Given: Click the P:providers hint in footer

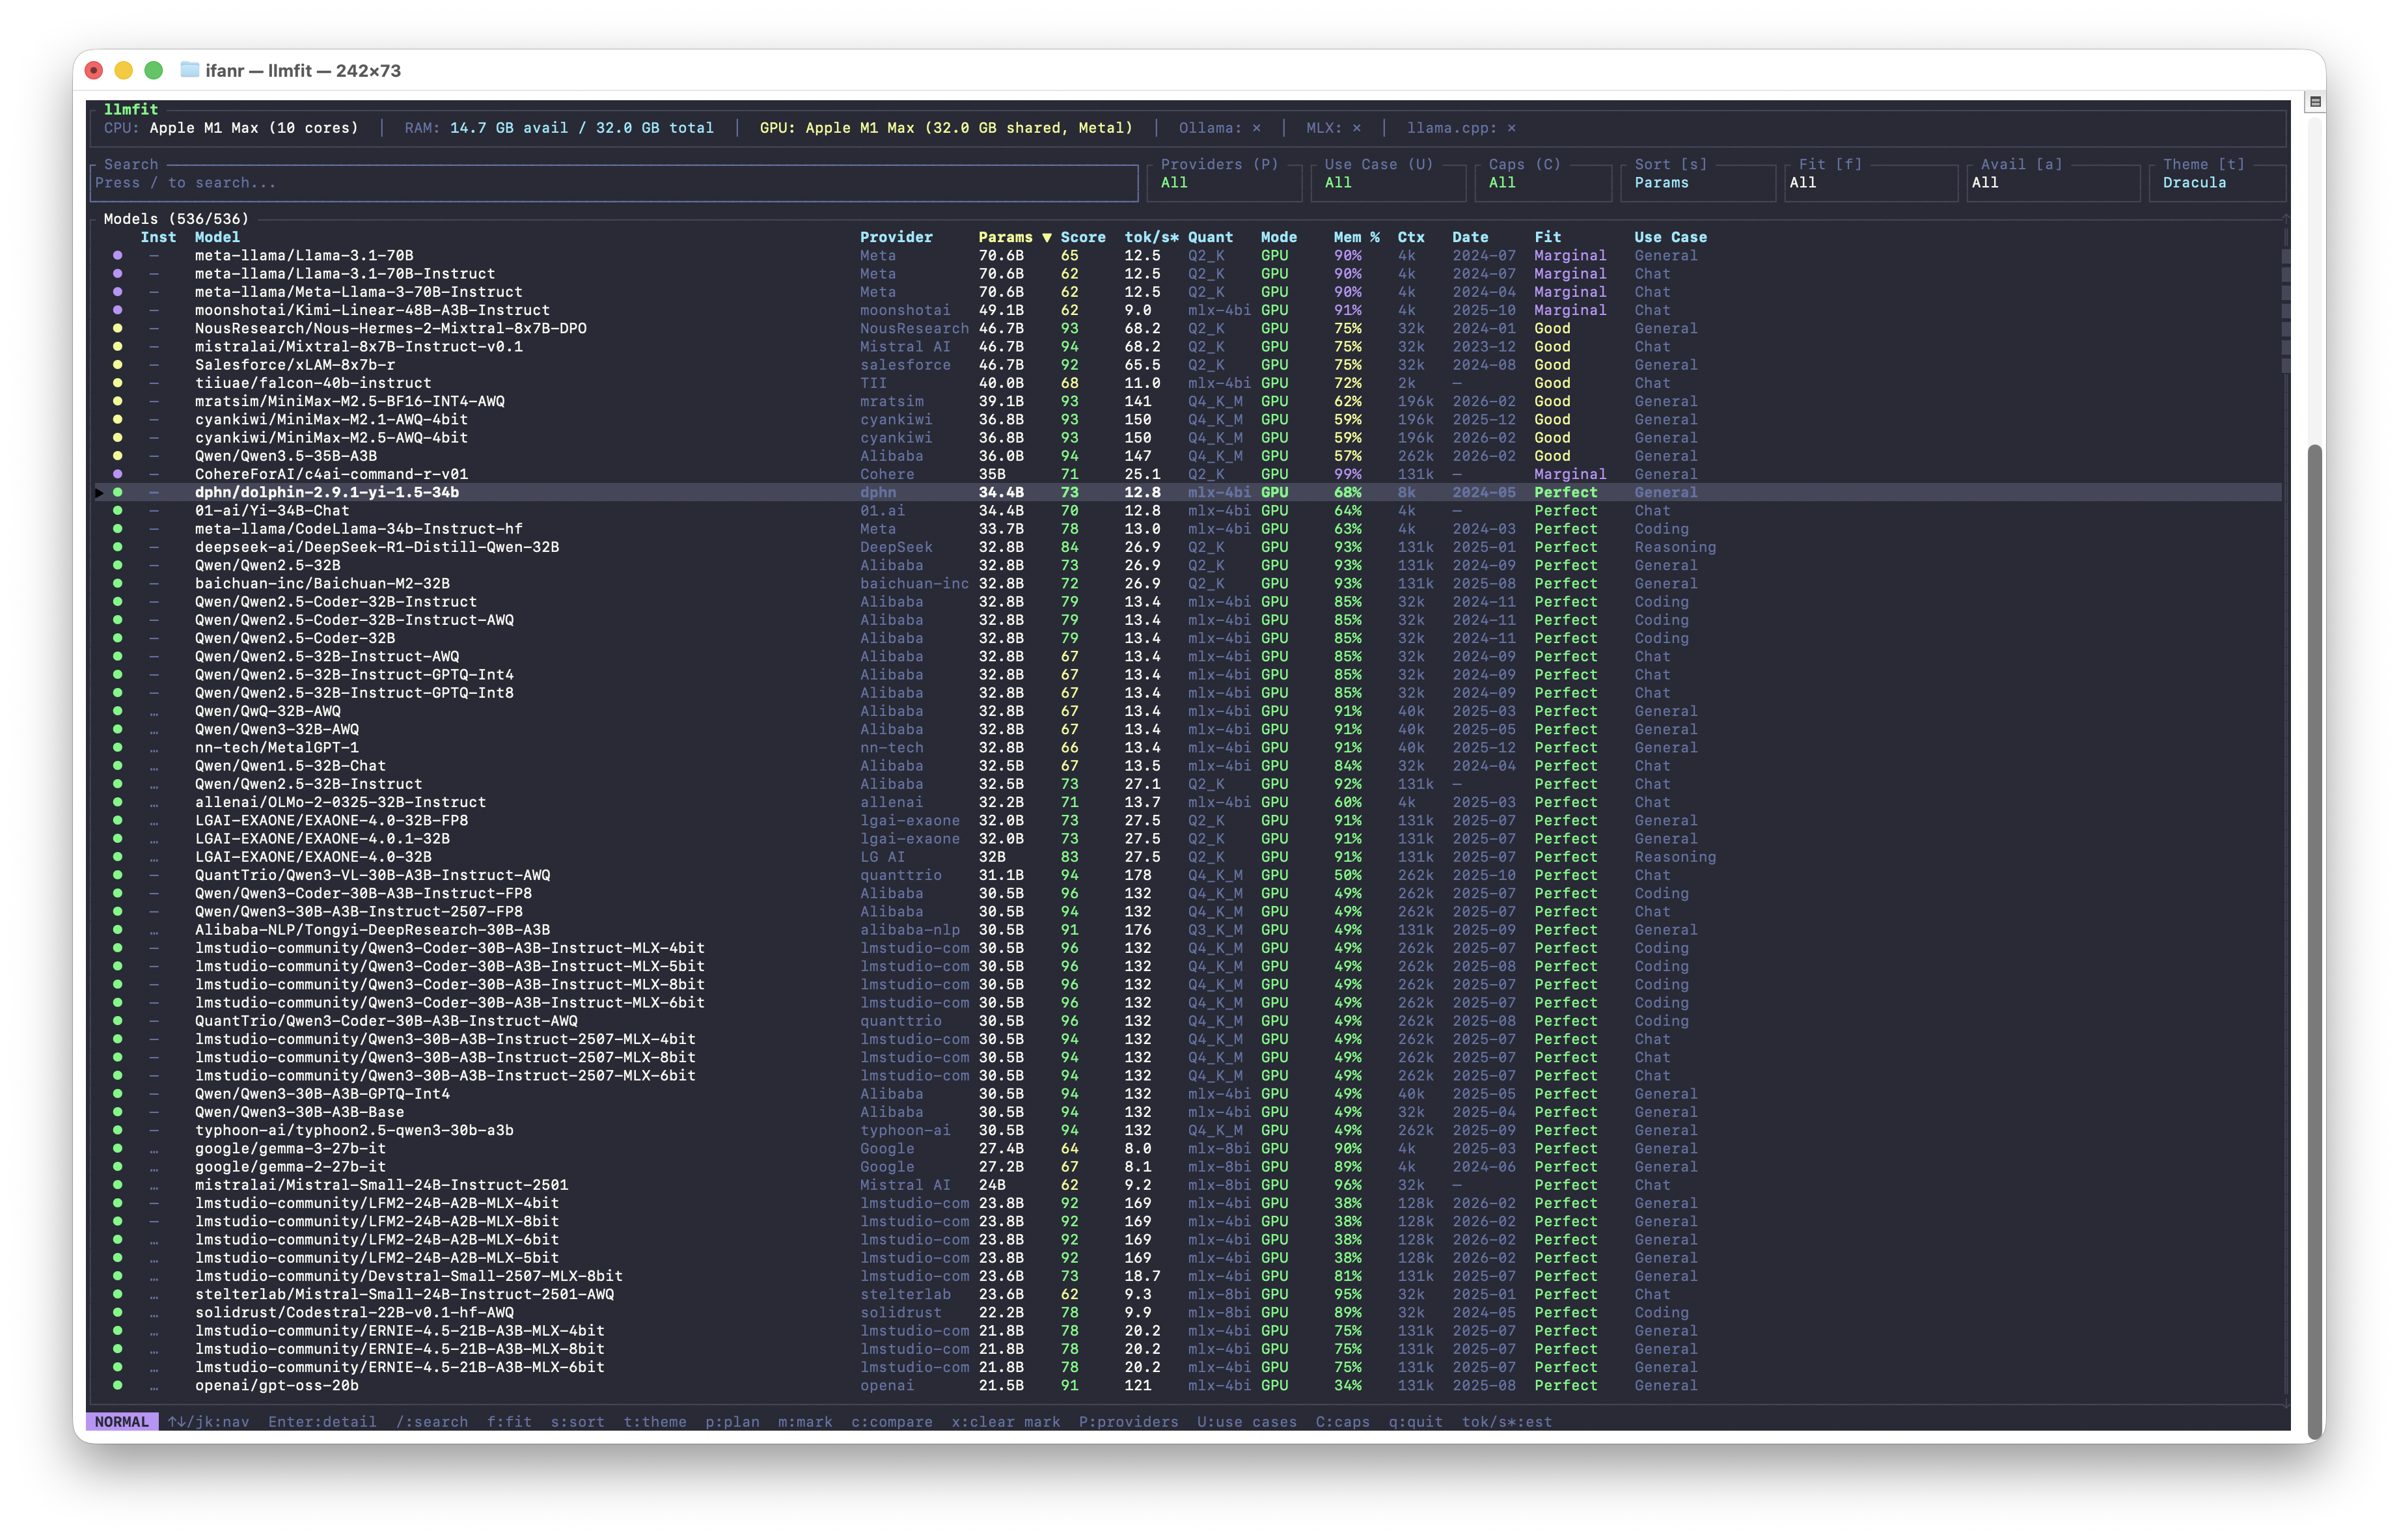Looking at the screenshot, I should [1128, 1422].
